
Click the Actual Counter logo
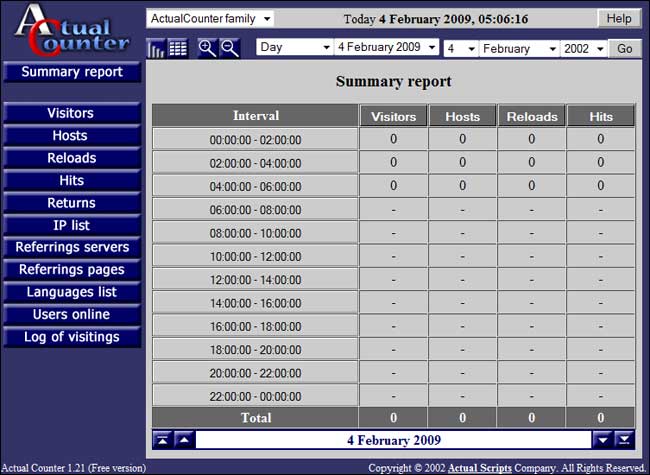pyautogui.click(x=70, y=30)
